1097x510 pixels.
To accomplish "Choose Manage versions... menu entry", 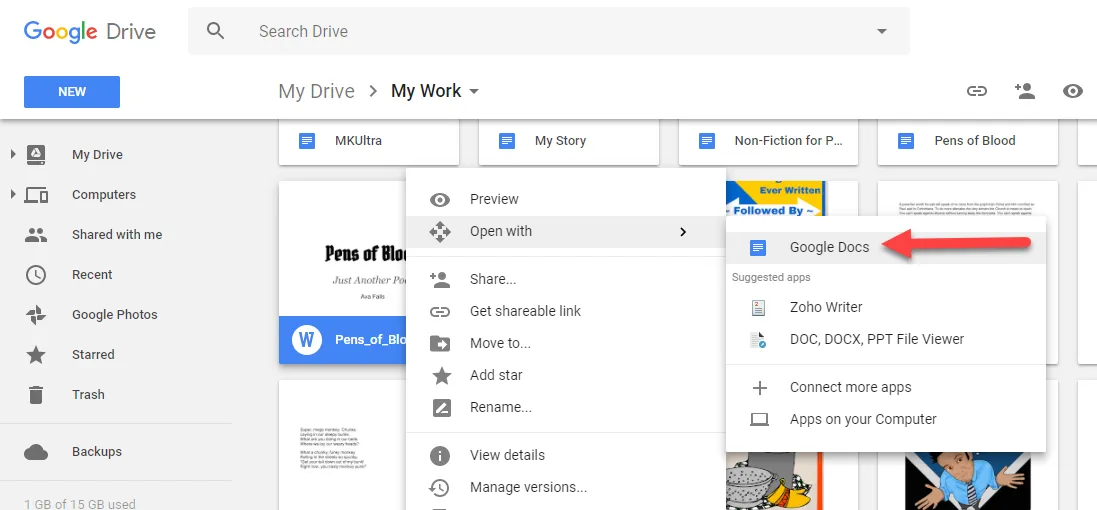I will 566,487.
